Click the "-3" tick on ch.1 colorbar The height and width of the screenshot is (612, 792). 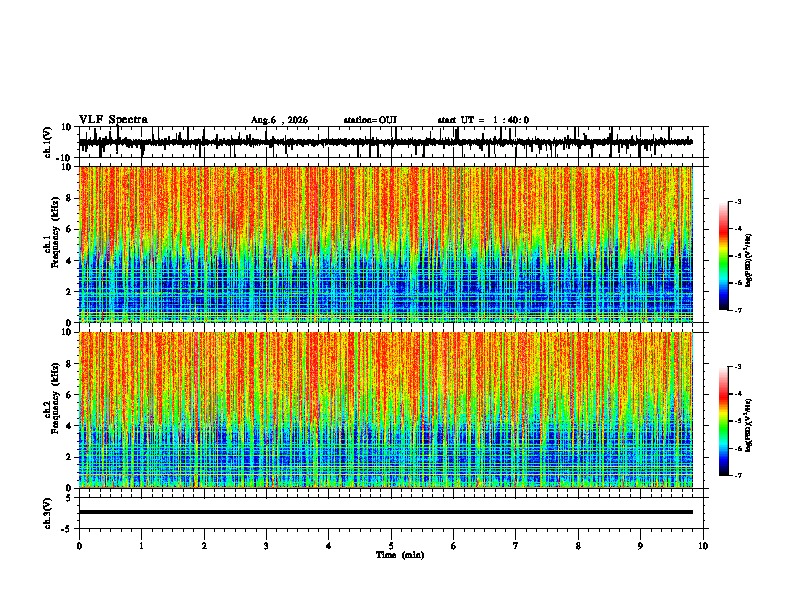tap(737, 201)
